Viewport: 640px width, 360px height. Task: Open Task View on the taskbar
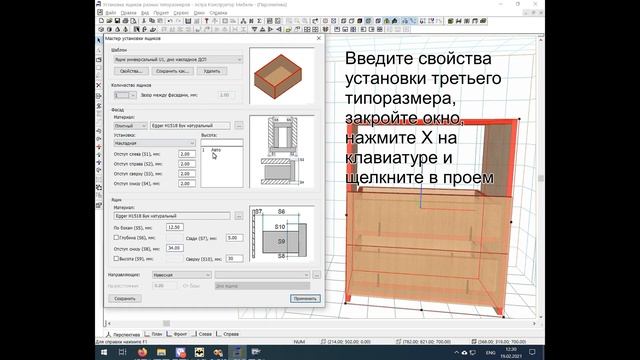pos(122,352)
